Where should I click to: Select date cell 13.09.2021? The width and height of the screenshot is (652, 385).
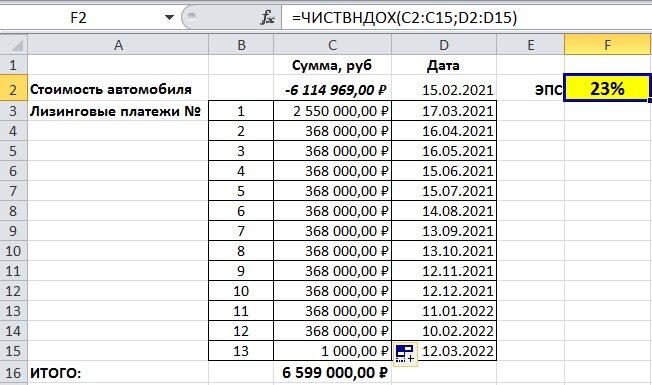[444, 231]
